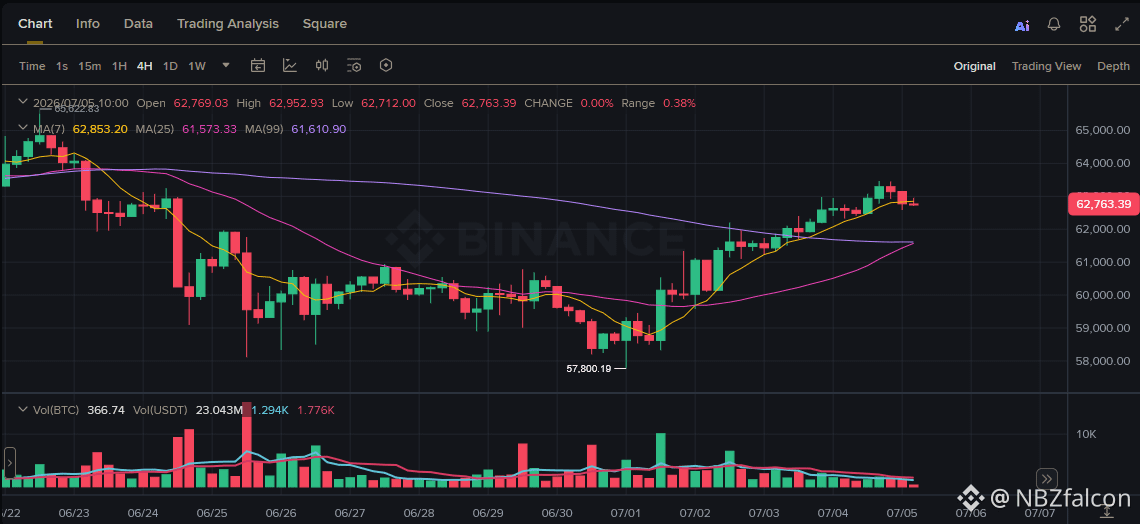Change chart style via candlestick icon
The width and height of the screenshot is (1140, 524).
pyautogui.click(x=322, y=65)
